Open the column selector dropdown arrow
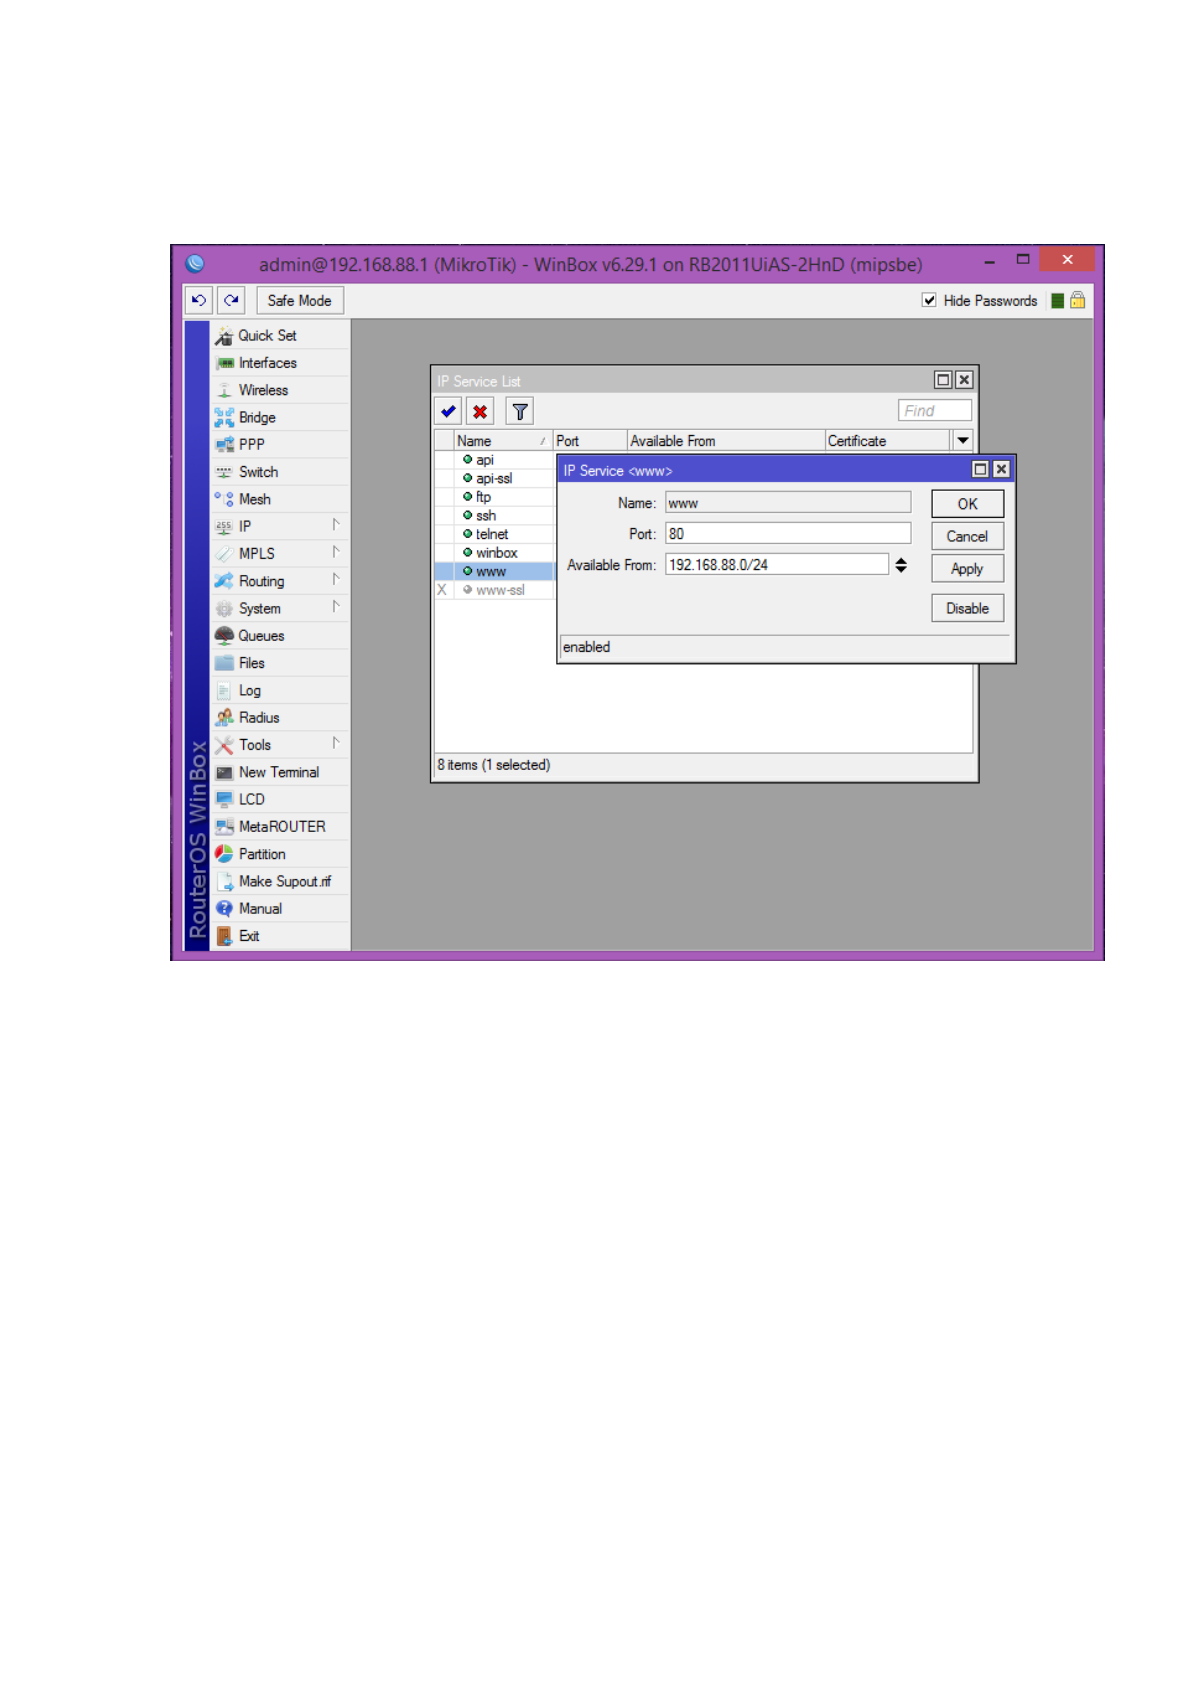Viewport: 1191px width, 1684px height. 963,440
